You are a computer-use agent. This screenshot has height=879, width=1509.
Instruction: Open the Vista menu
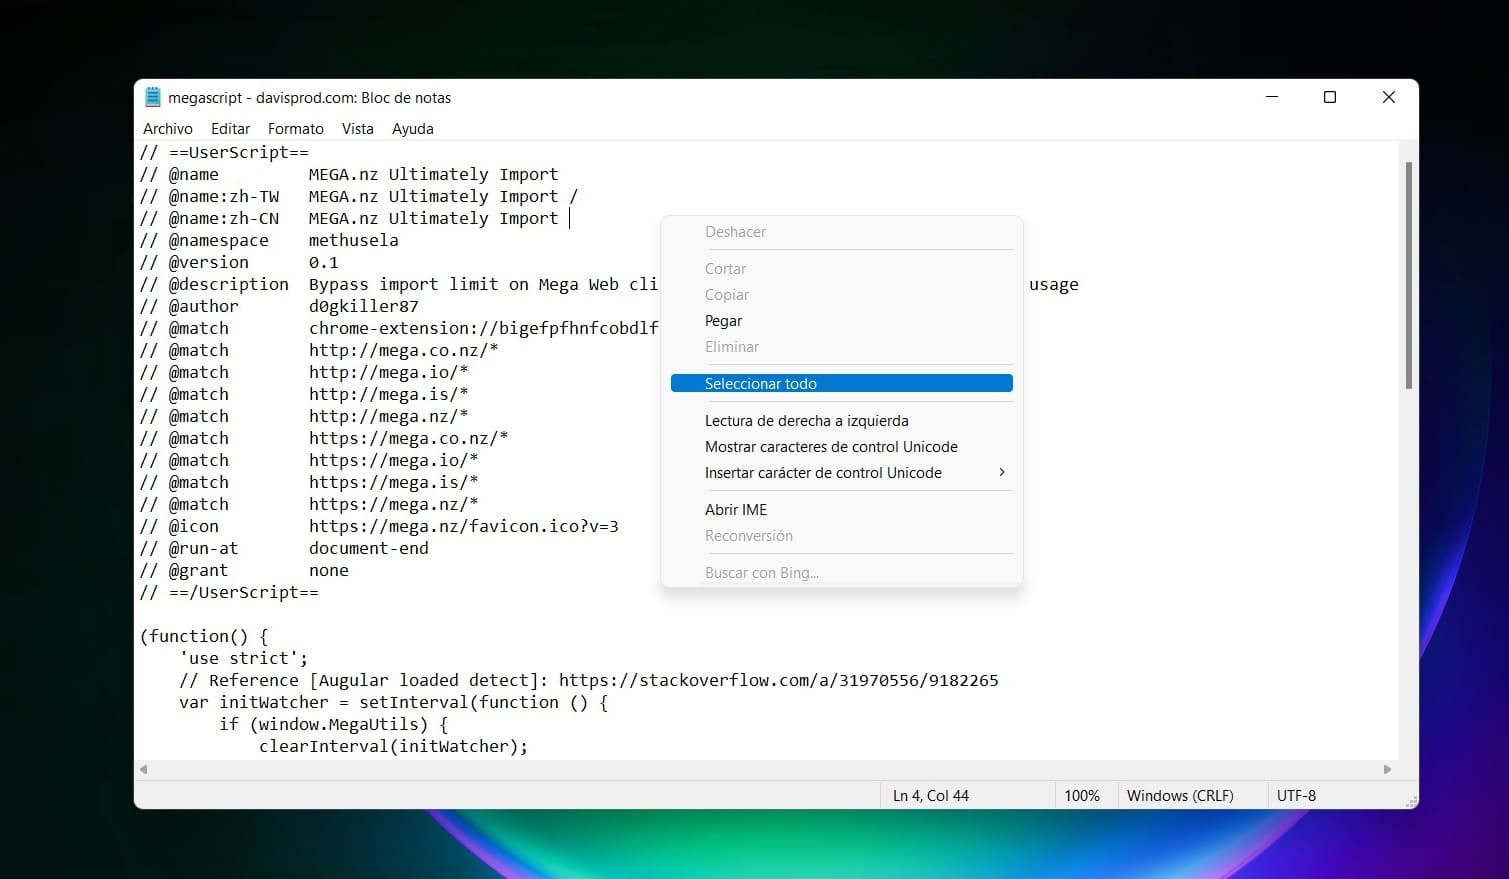357,129
